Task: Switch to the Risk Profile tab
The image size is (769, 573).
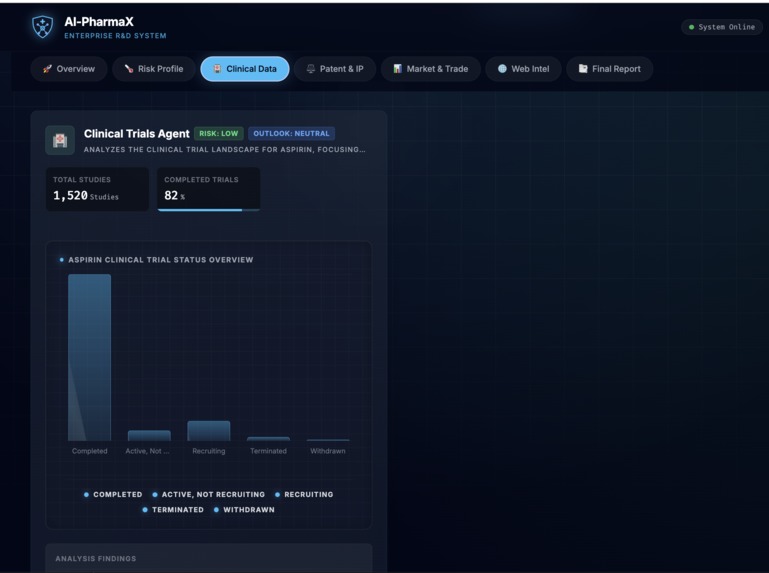Action: coord(154,69)
